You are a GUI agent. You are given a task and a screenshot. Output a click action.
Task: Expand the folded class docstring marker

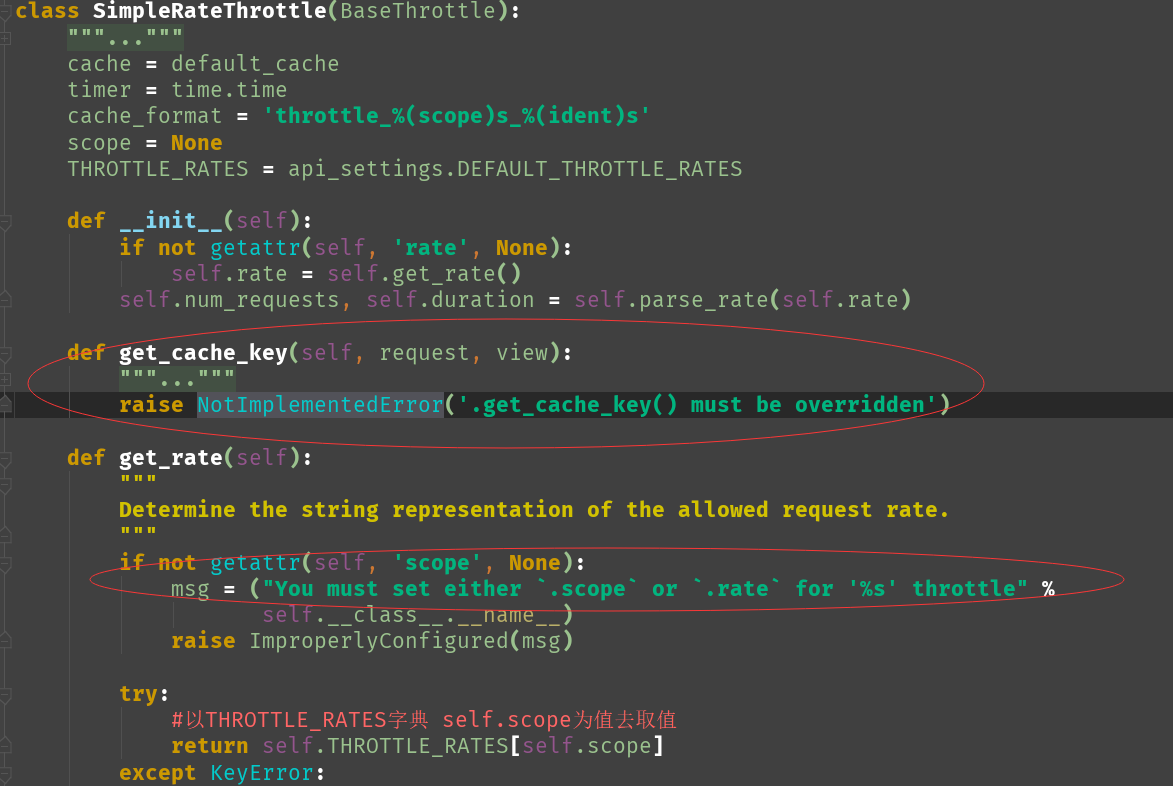[x=5, y=37]
